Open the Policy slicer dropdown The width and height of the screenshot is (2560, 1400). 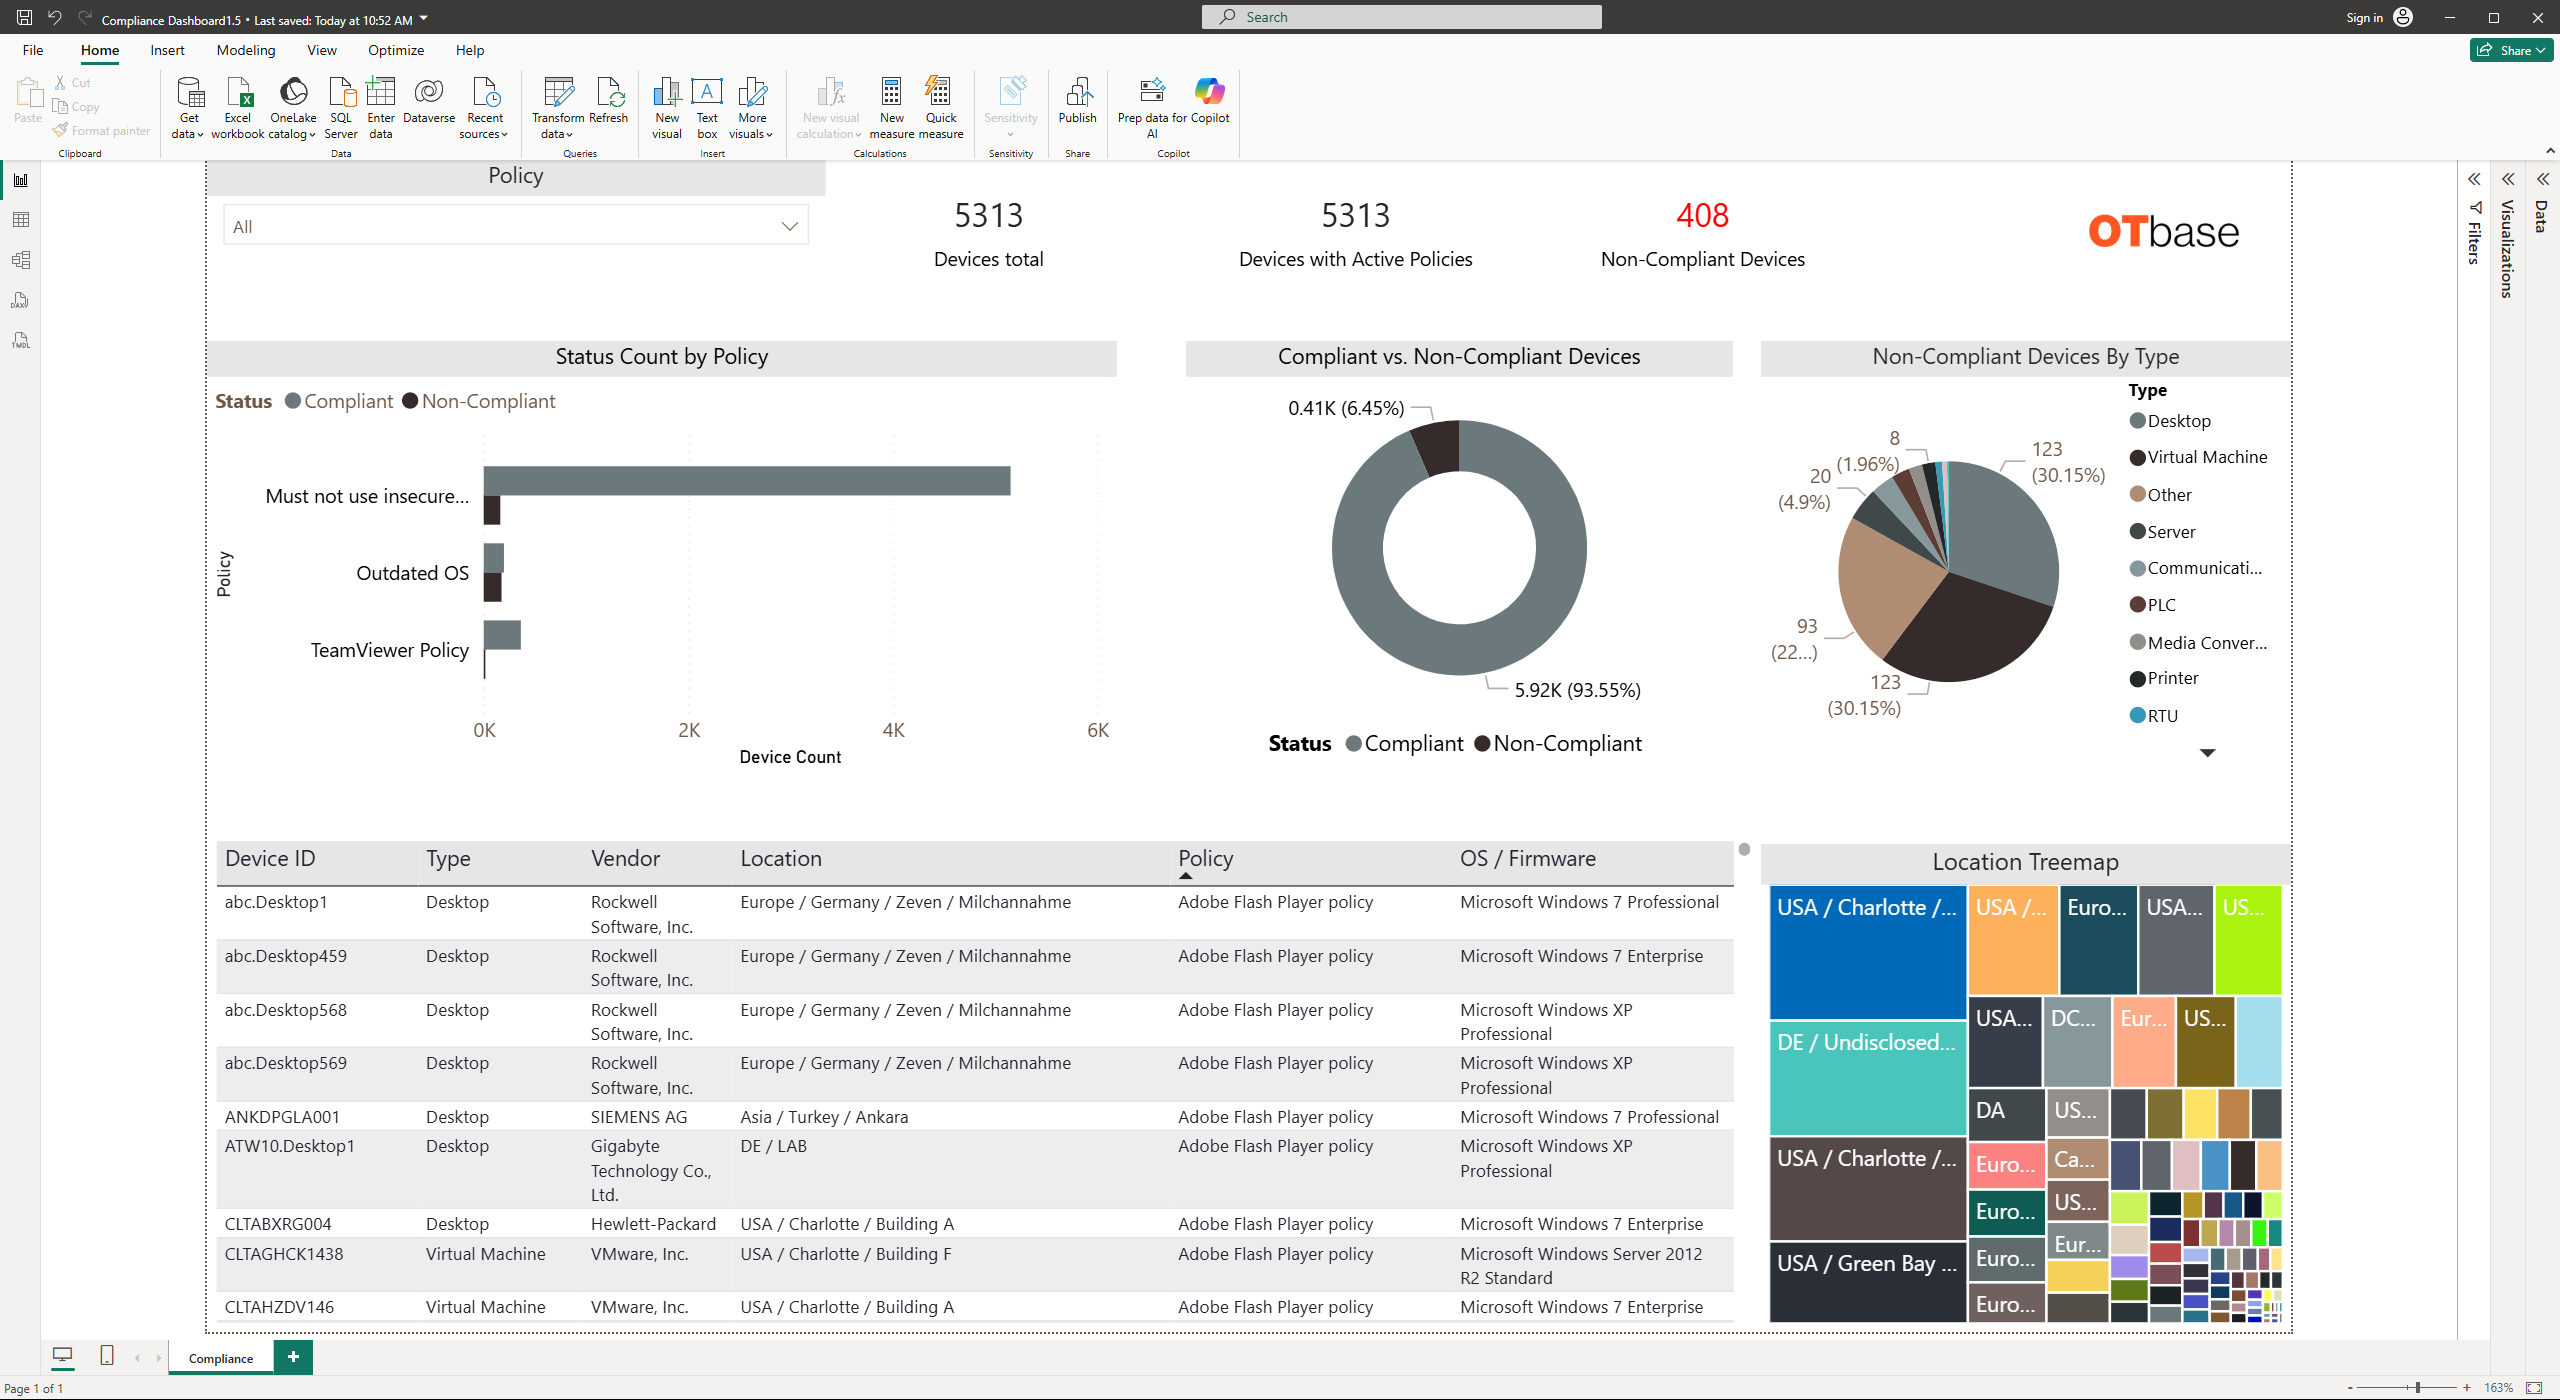click(789, 226)
